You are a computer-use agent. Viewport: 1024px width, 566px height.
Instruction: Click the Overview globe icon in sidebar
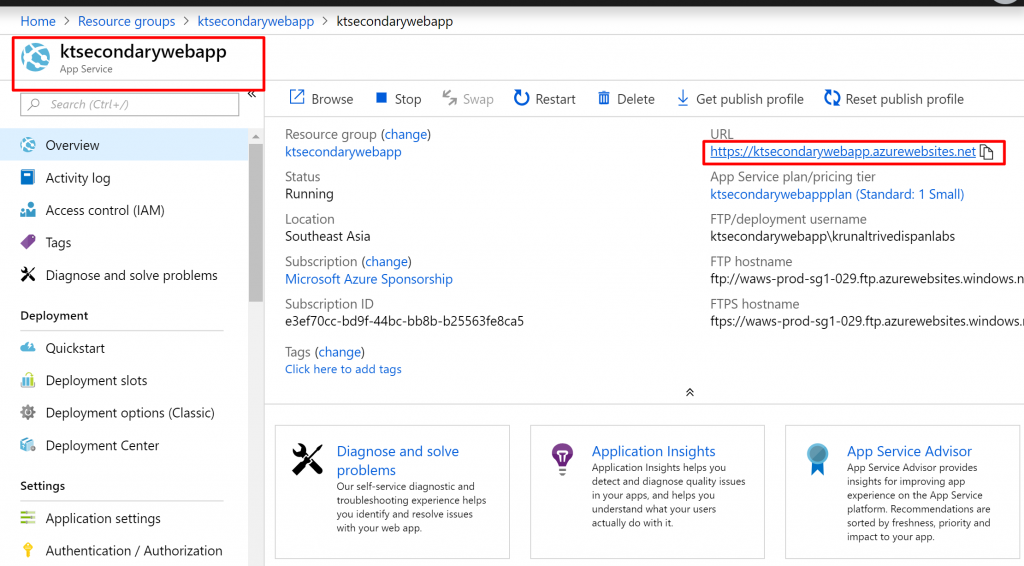click(x=28, y=145)
